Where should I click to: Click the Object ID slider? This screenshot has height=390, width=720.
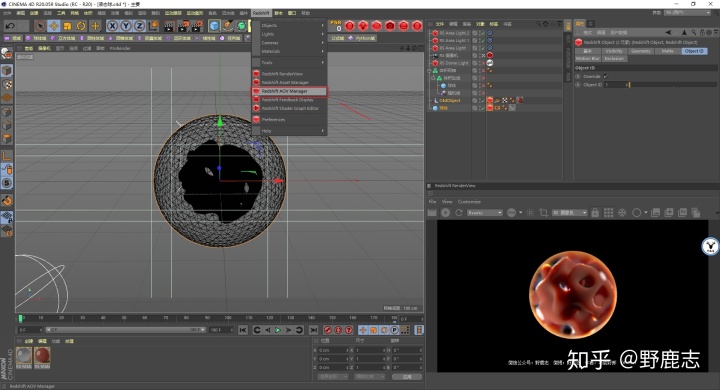pyautogui.click(x=673, y=85)
